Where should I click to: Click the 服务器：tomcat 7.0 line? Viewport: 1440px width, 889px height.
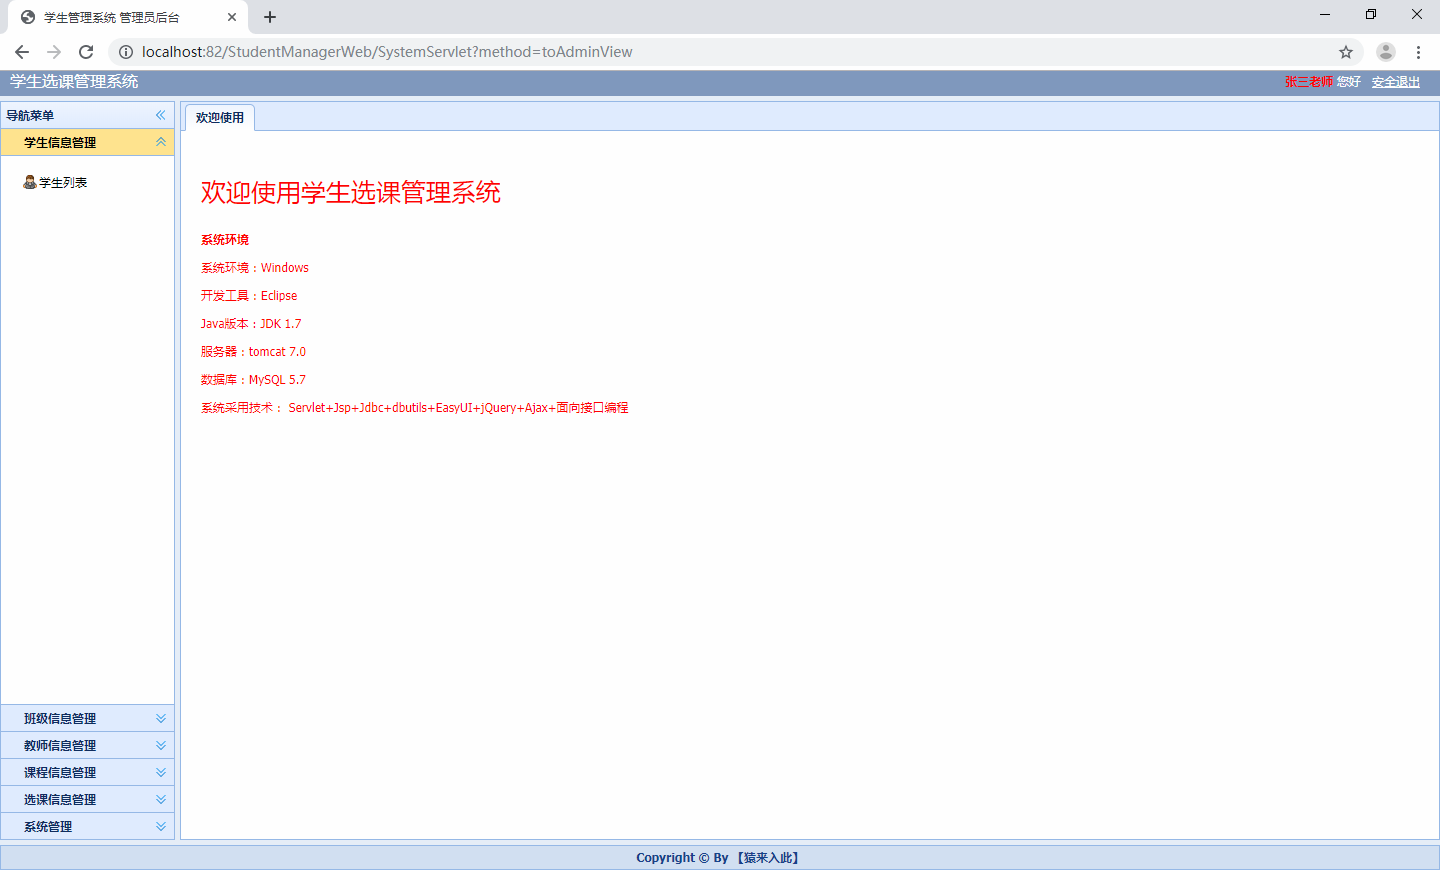(x=254, y=352)
